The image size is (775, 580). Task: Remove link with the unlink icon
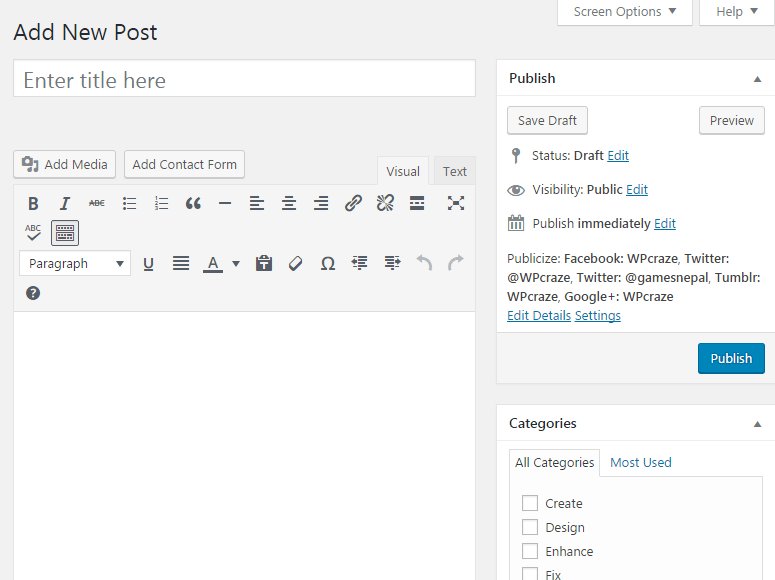[x=385, y=203]
